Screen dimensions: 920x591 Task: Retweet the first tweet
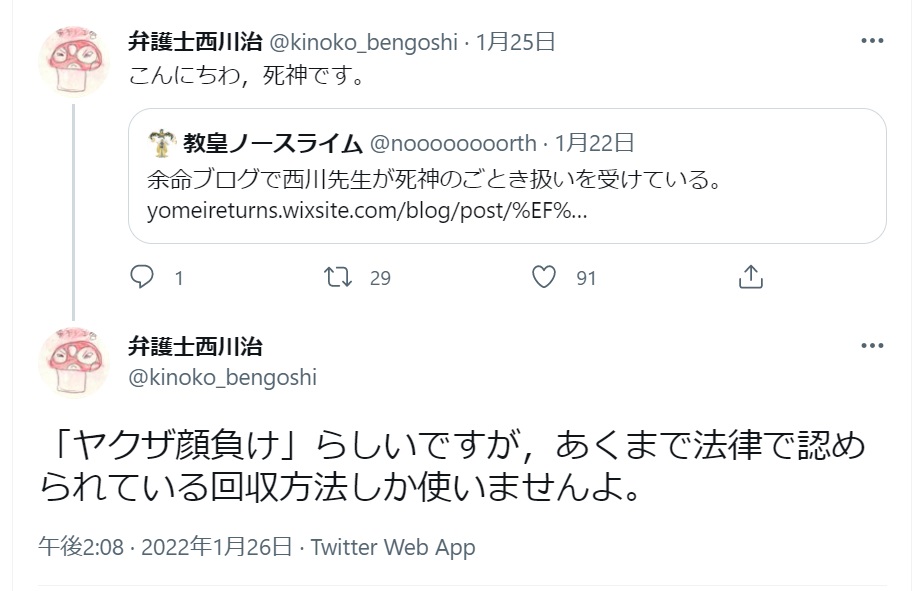(x=340, y=277)
